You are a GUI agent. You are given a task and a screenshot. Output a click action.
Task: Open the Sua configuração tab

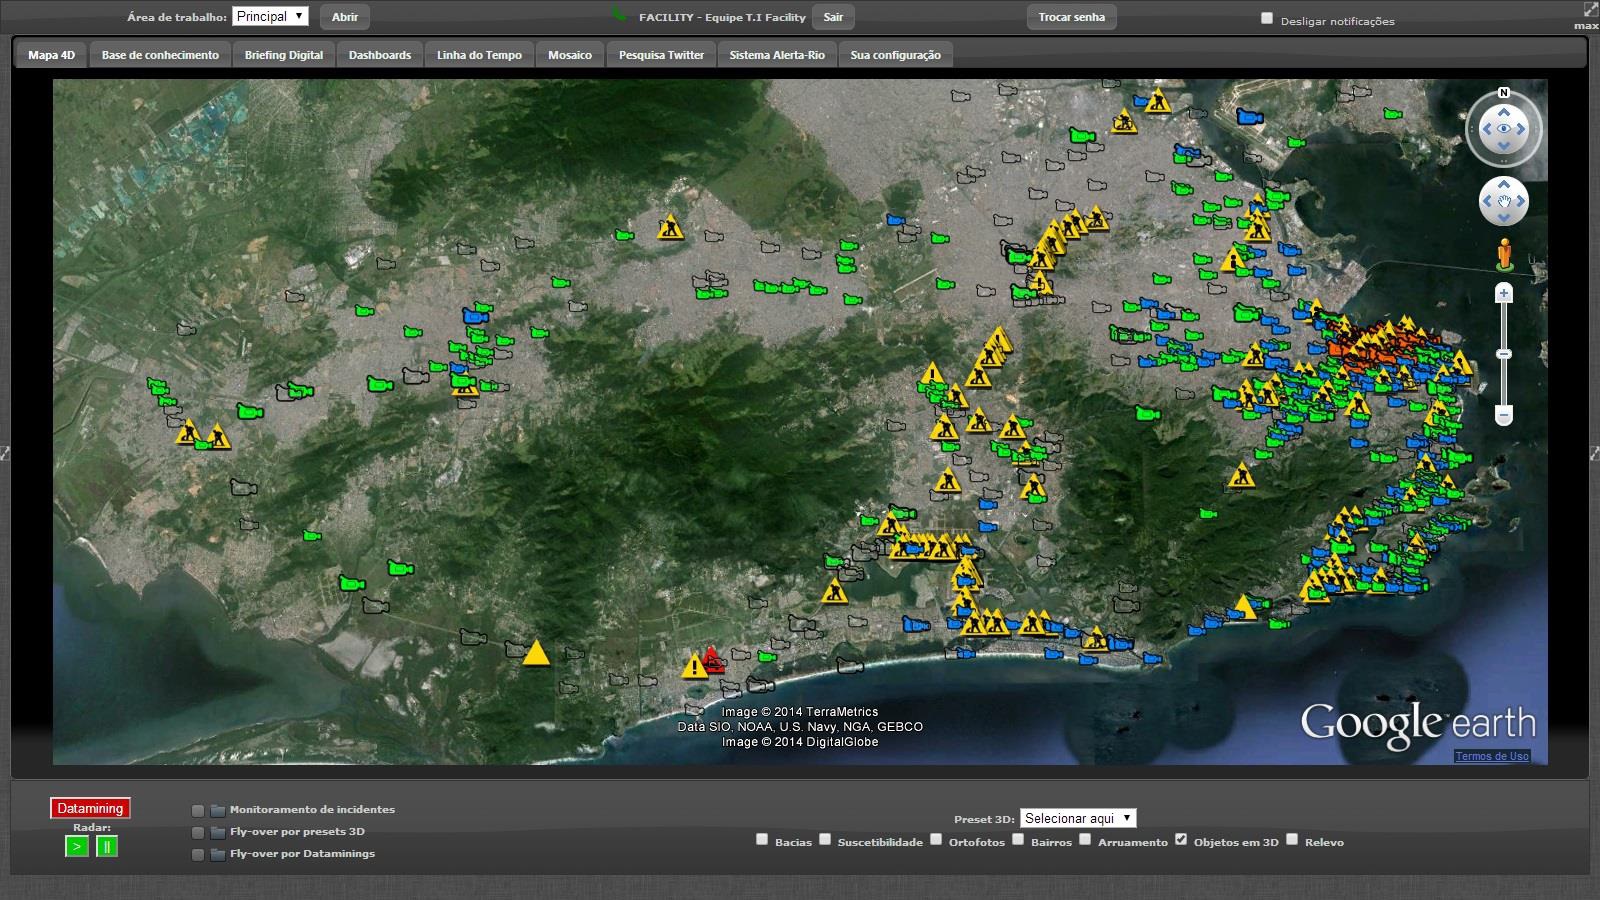[895, 55]
